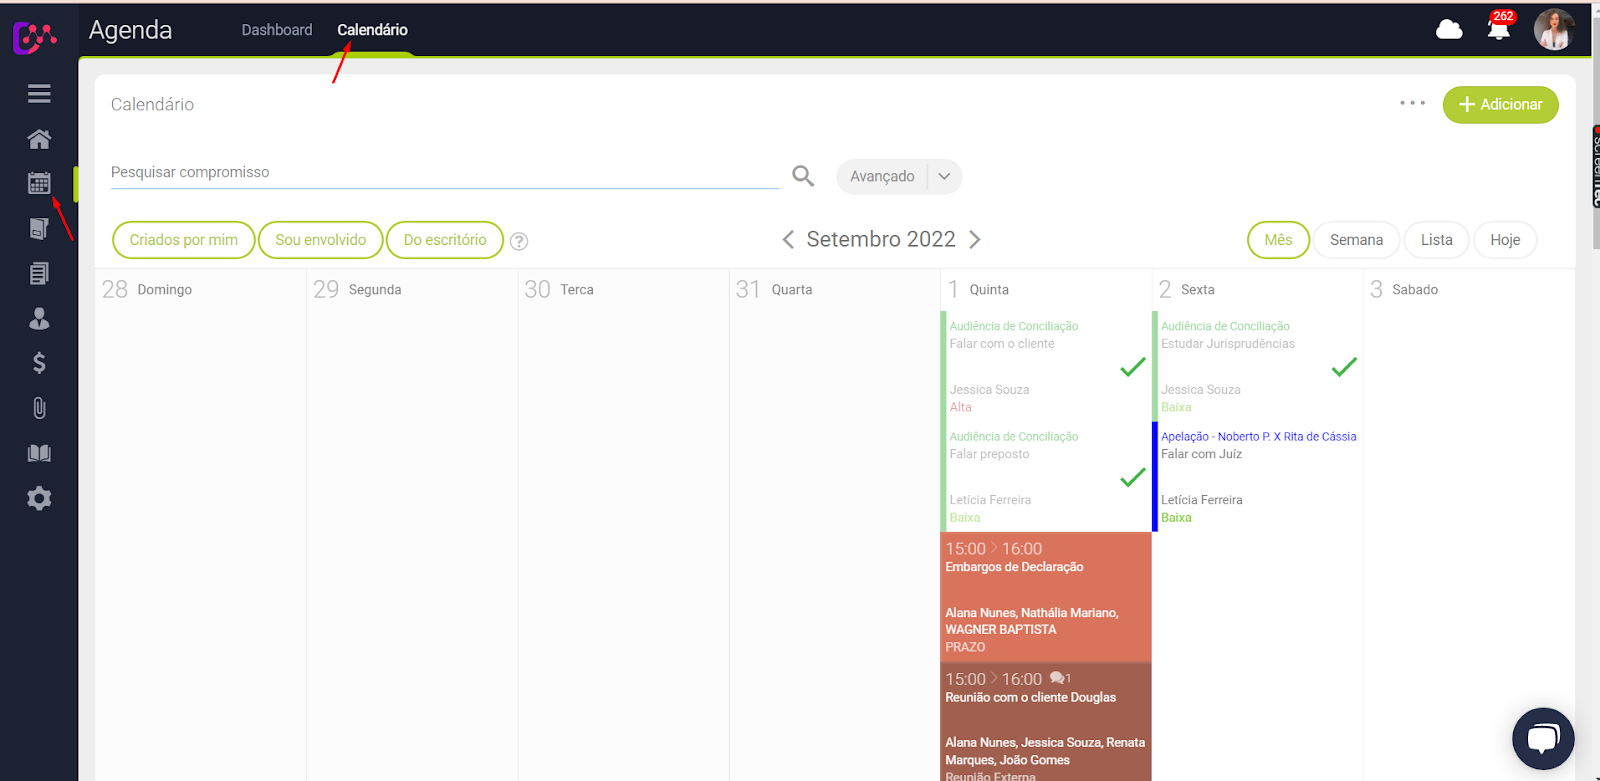This screenshot has width=1600, height=781.
Task: Go to next month after Setembro 2022
Action: point(975,240)
